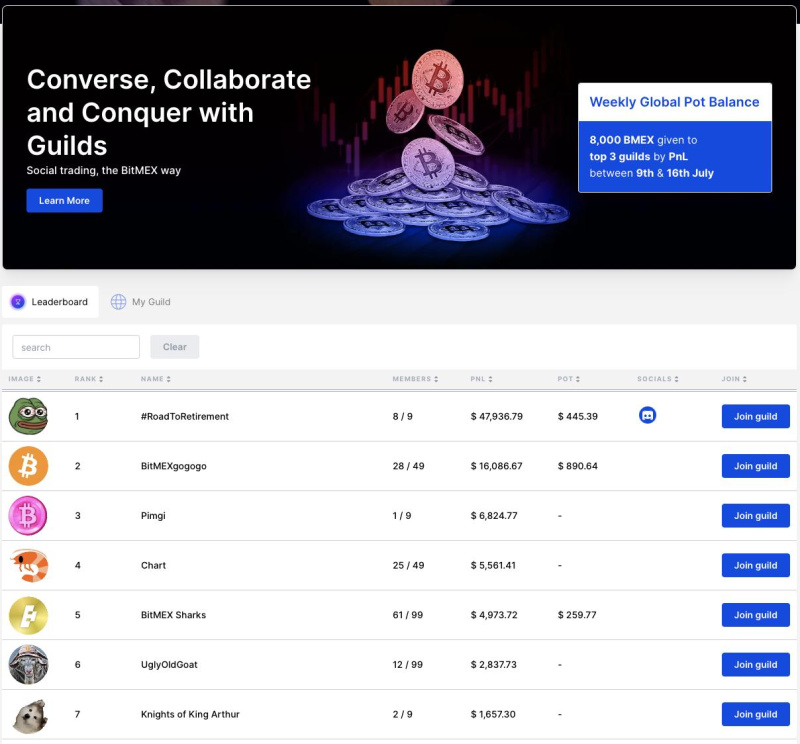
Task: Click members count 28 / 49
Action: tap(408, 466)
